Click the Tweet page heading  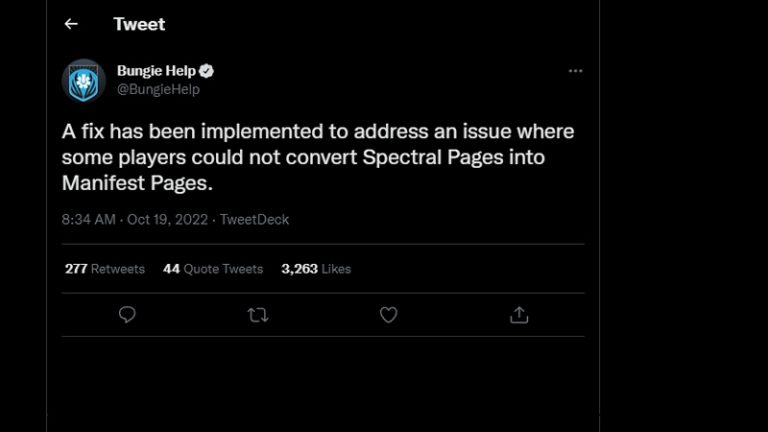139,24
